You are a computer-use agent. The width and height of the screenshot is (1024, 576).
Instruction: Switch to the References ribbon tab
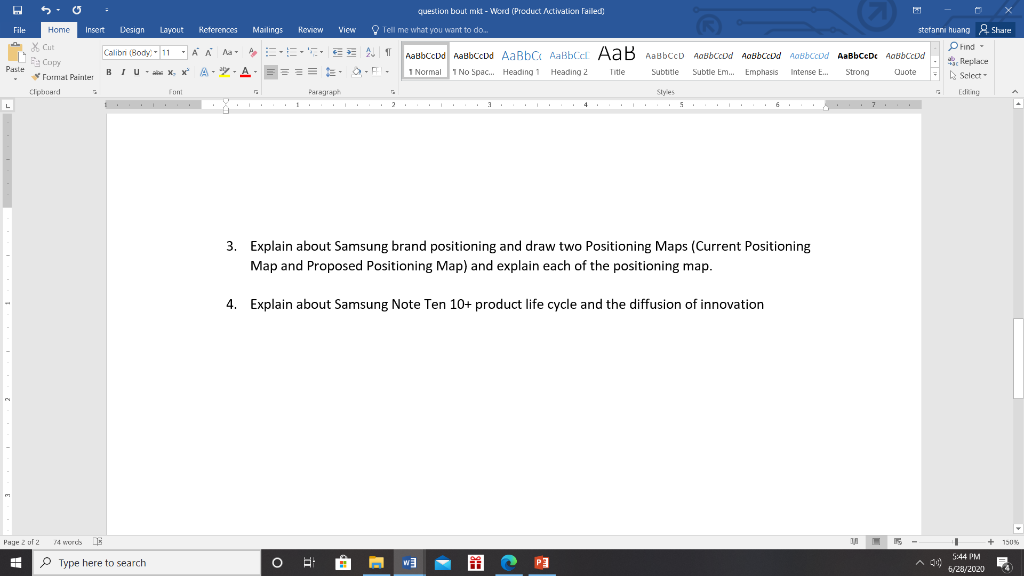218,30
